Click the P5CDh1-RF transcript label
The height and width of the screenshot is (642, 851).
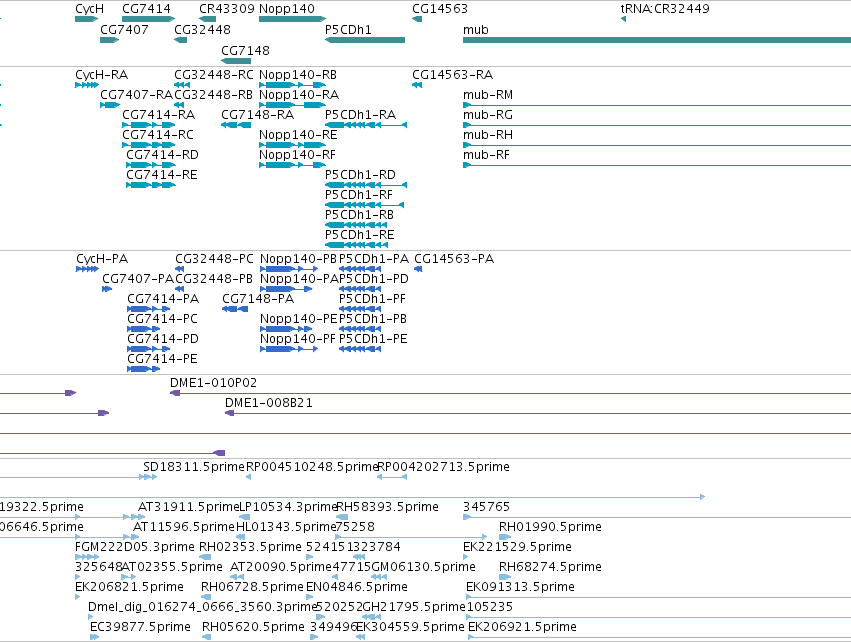coord(359,195)
